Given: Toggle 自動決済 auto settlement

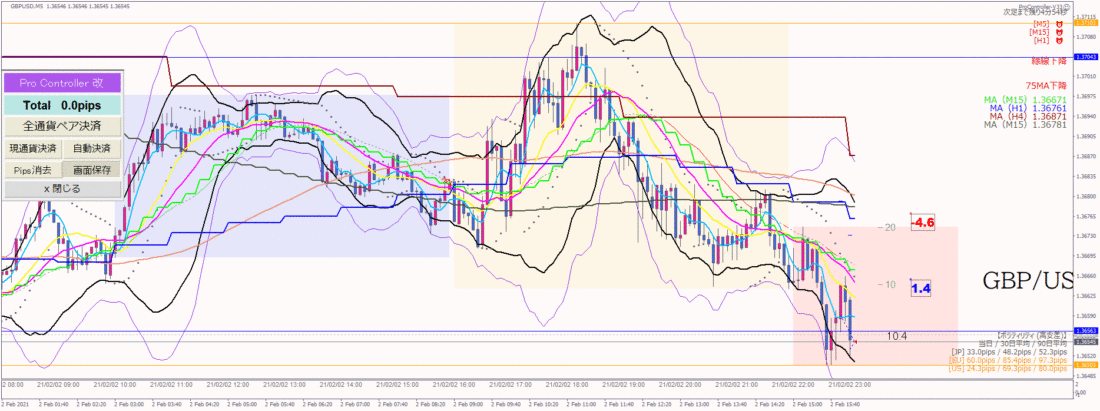Looking at the screenshot, I should [92, 149].
